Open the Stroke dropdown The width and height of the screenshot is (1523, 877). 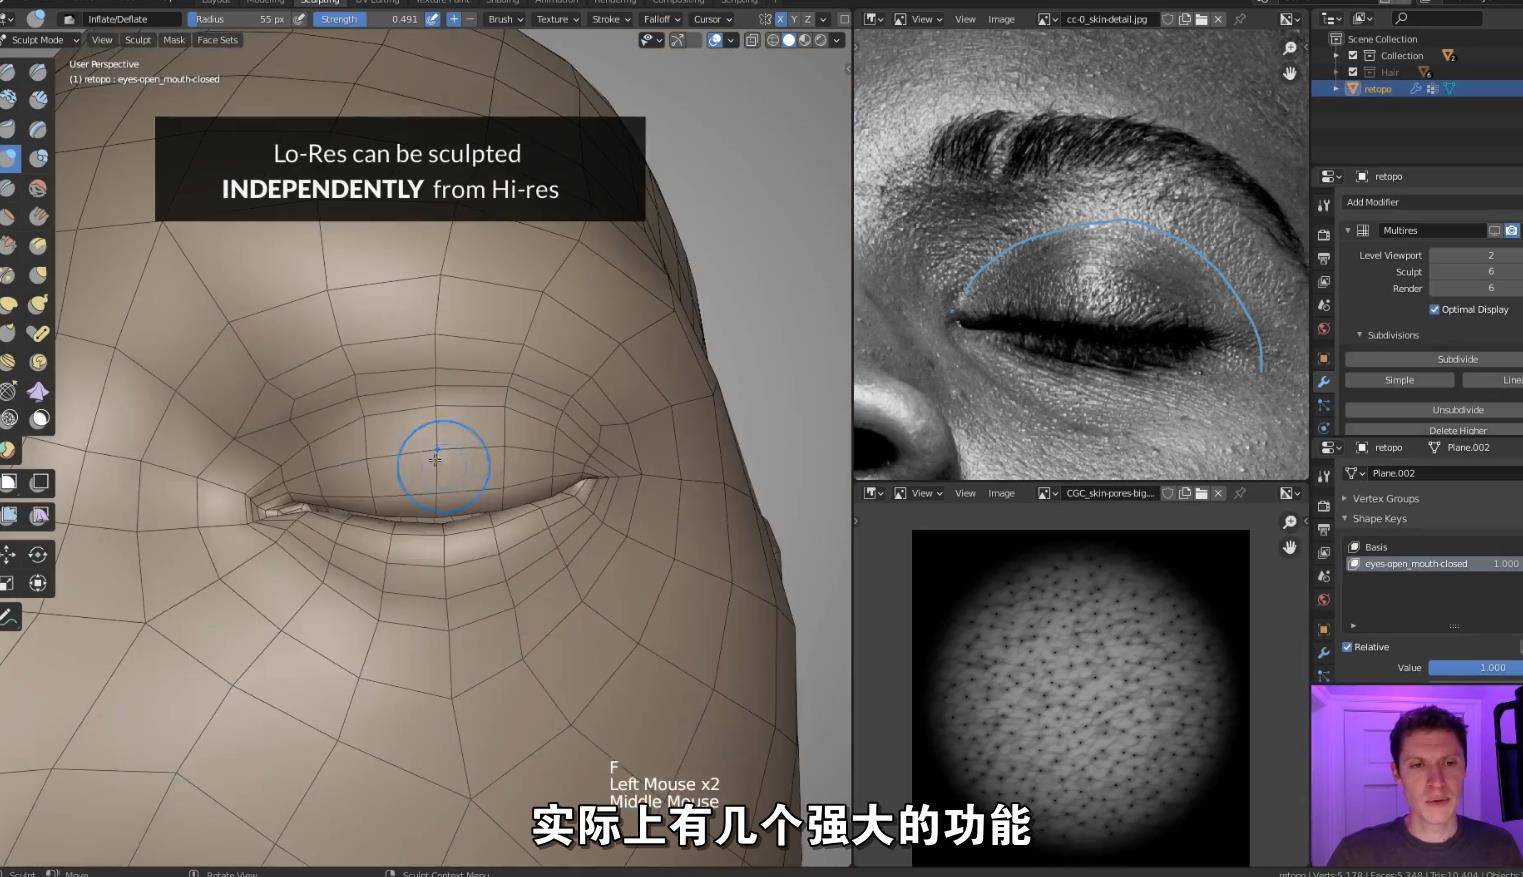pyautogui.click(x=611, y=19)
